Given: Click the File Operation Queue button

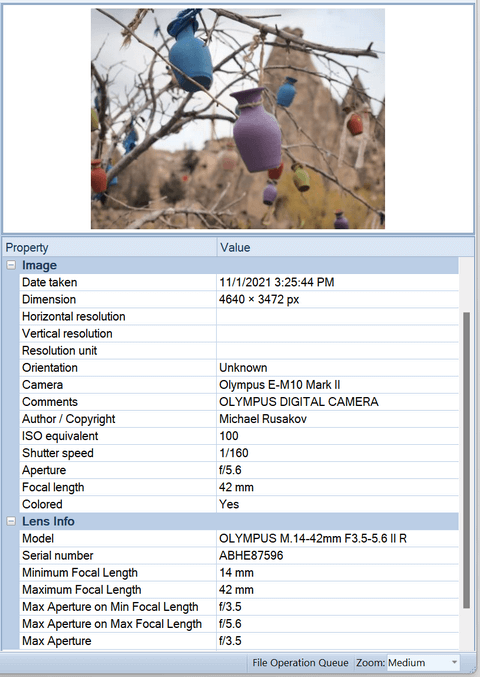Looking at the screenshot, I should click(300, 662).
